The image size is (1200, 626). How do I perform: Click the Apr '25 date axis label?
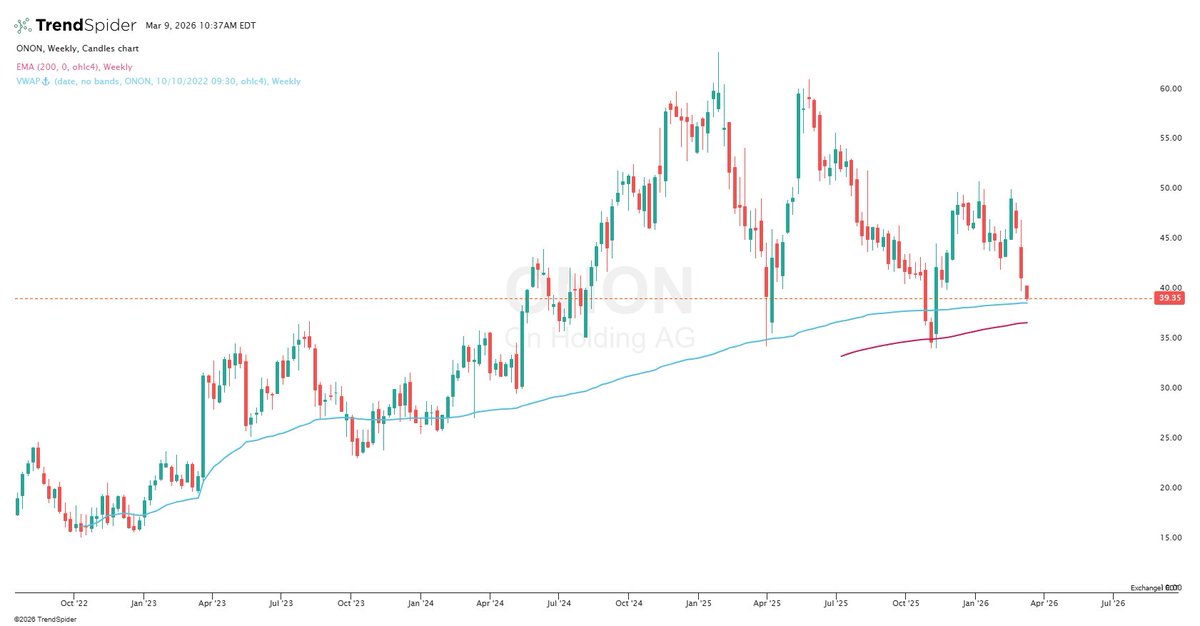(x=767, y=604)
